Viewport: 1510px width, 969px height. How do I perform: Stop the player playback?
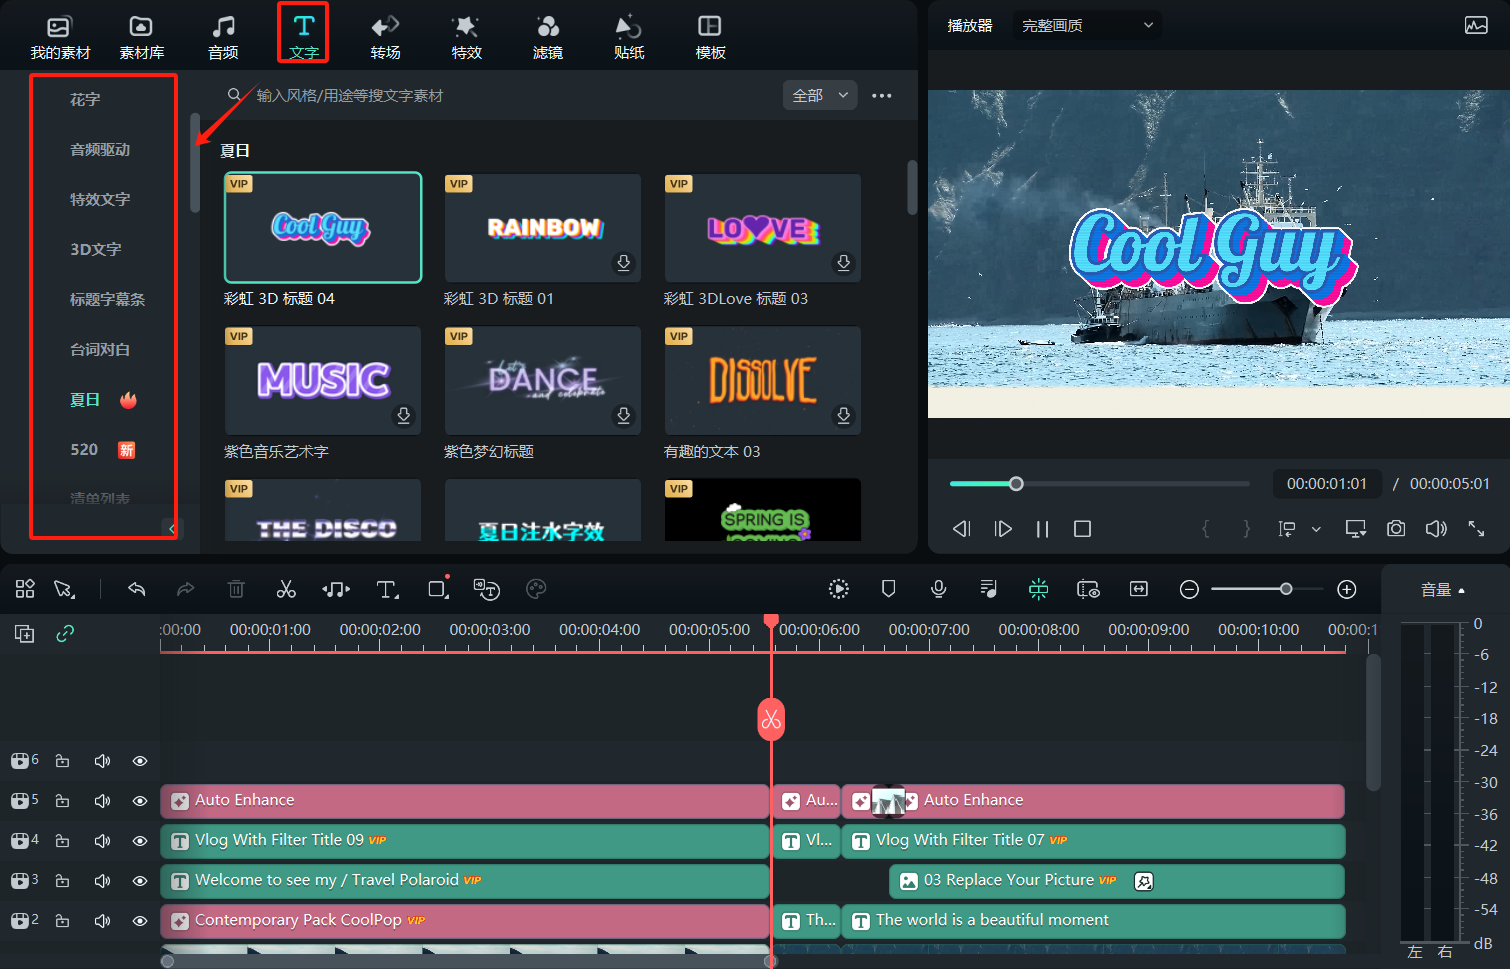coord(1082,529)
